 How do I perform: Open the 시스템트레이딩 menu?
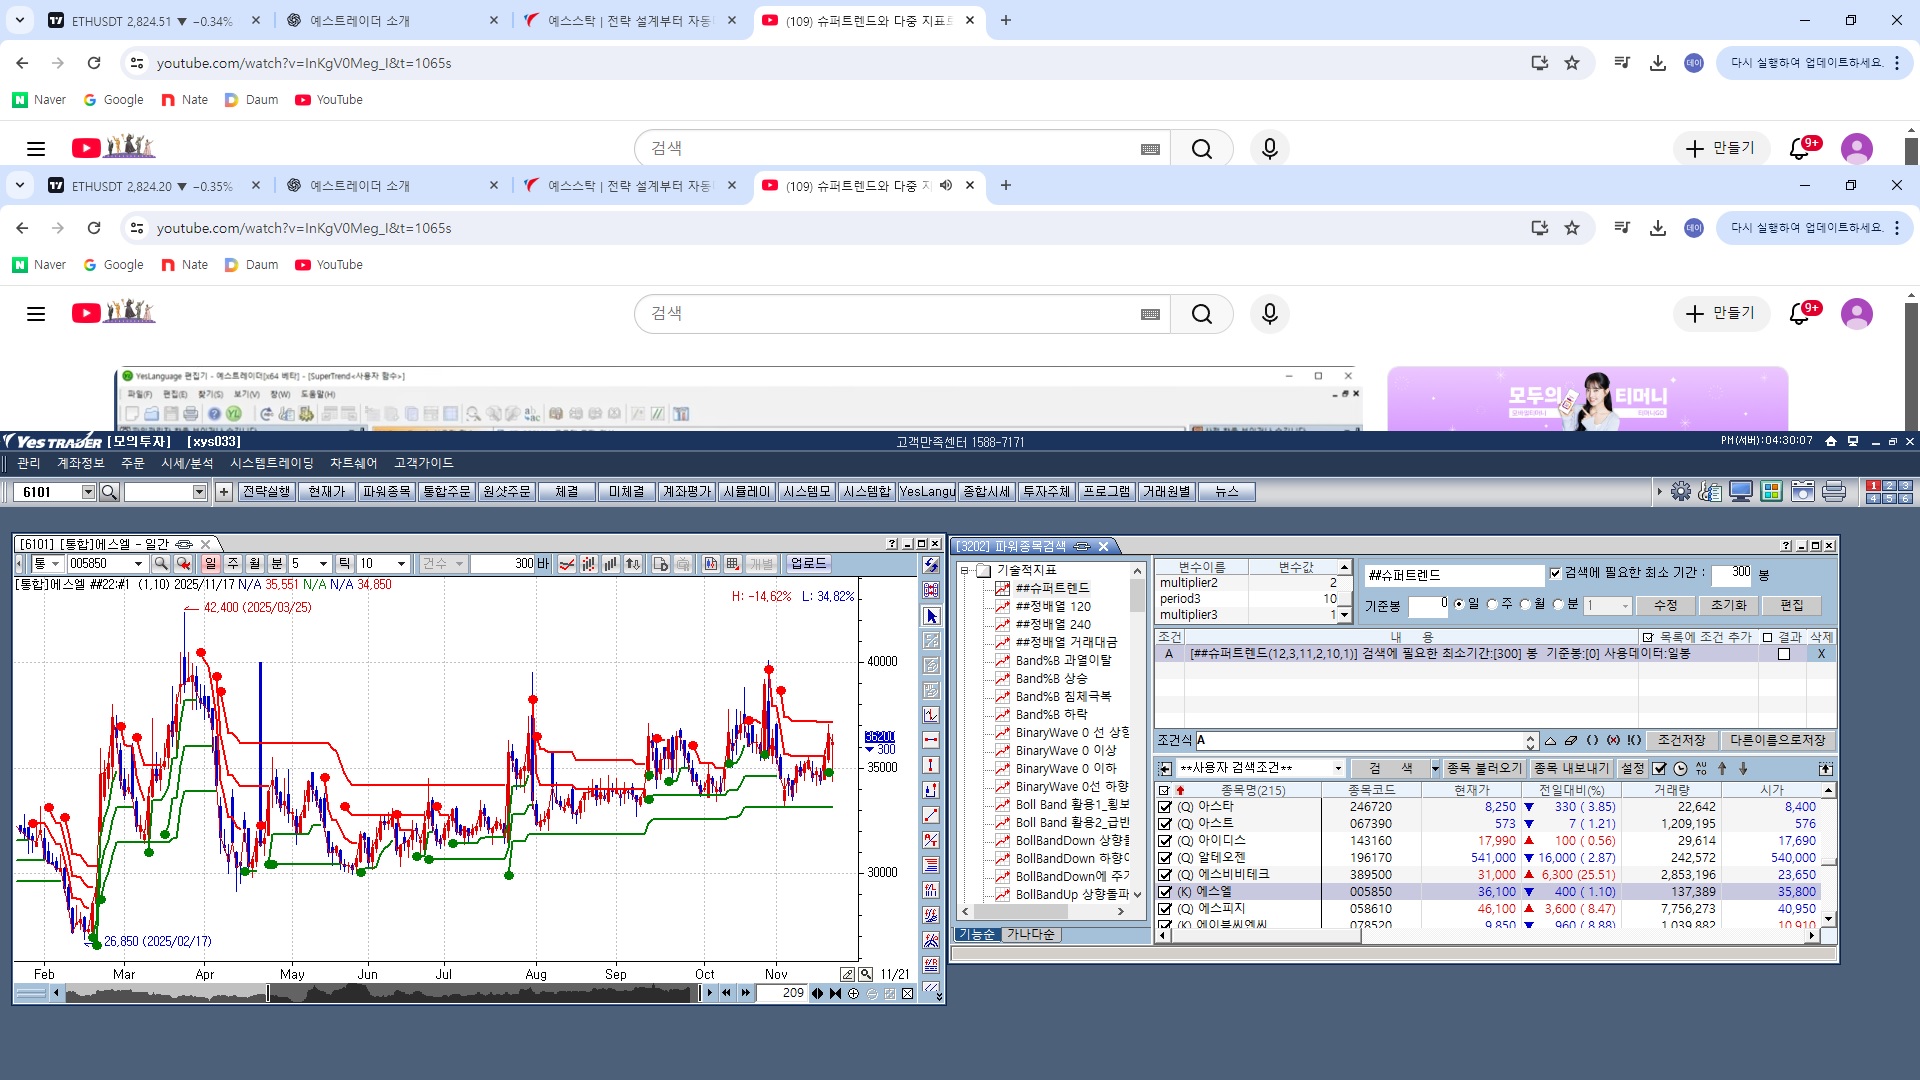click(271, 463)
